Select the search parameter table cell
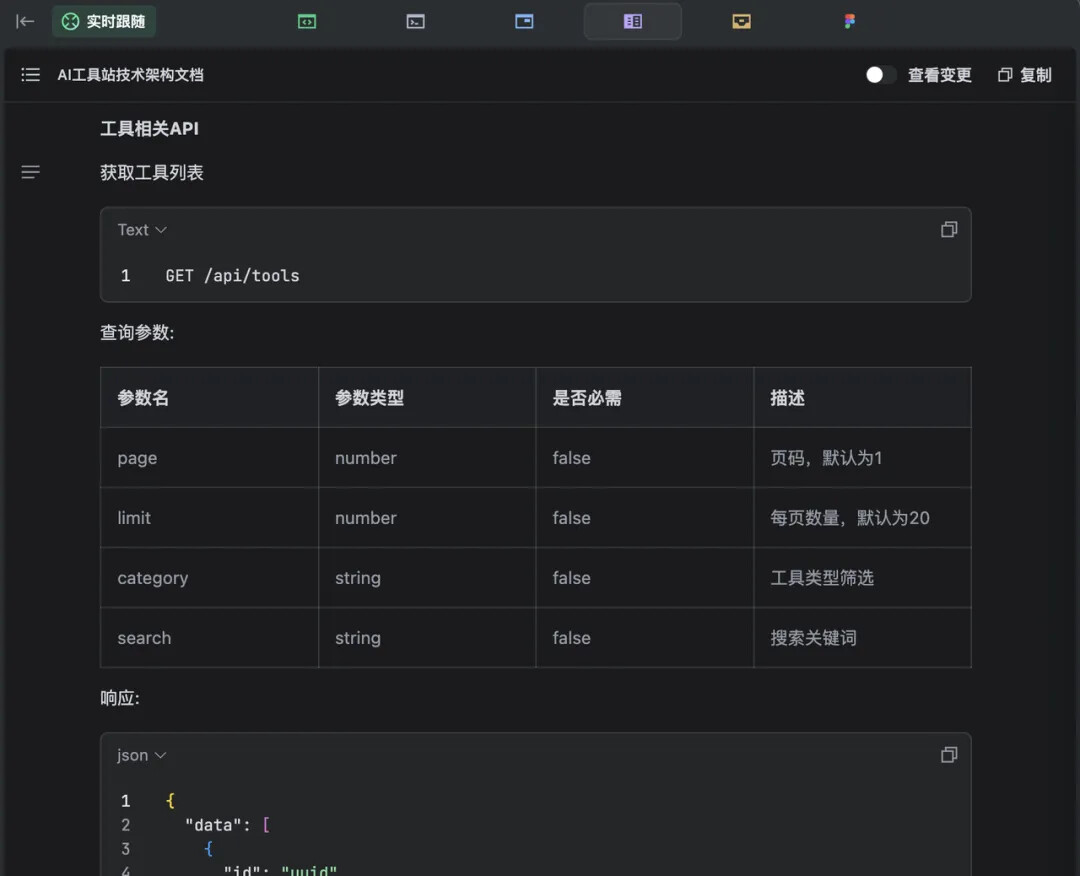 pyautogui.click(x=144, y=638)
